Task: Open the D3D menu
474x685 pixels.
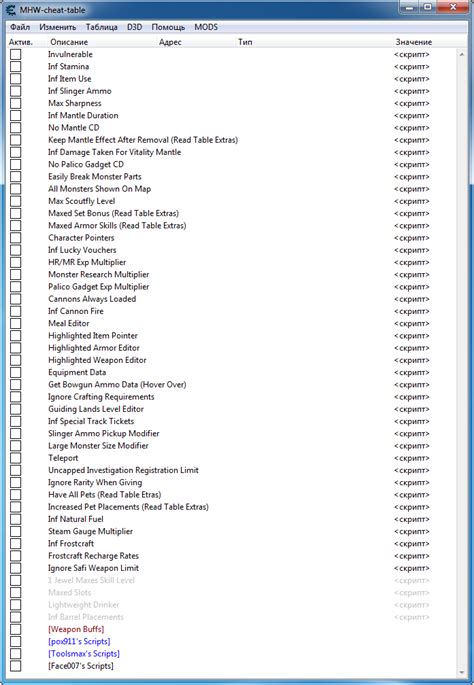Action: click(135, 27)
